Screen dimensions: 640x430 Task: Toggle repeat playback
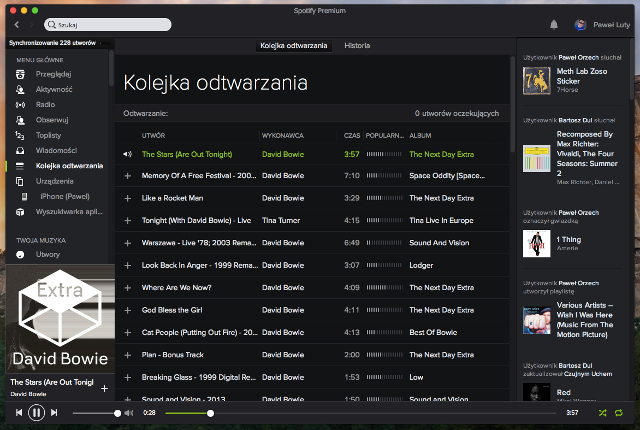[619, 413]
